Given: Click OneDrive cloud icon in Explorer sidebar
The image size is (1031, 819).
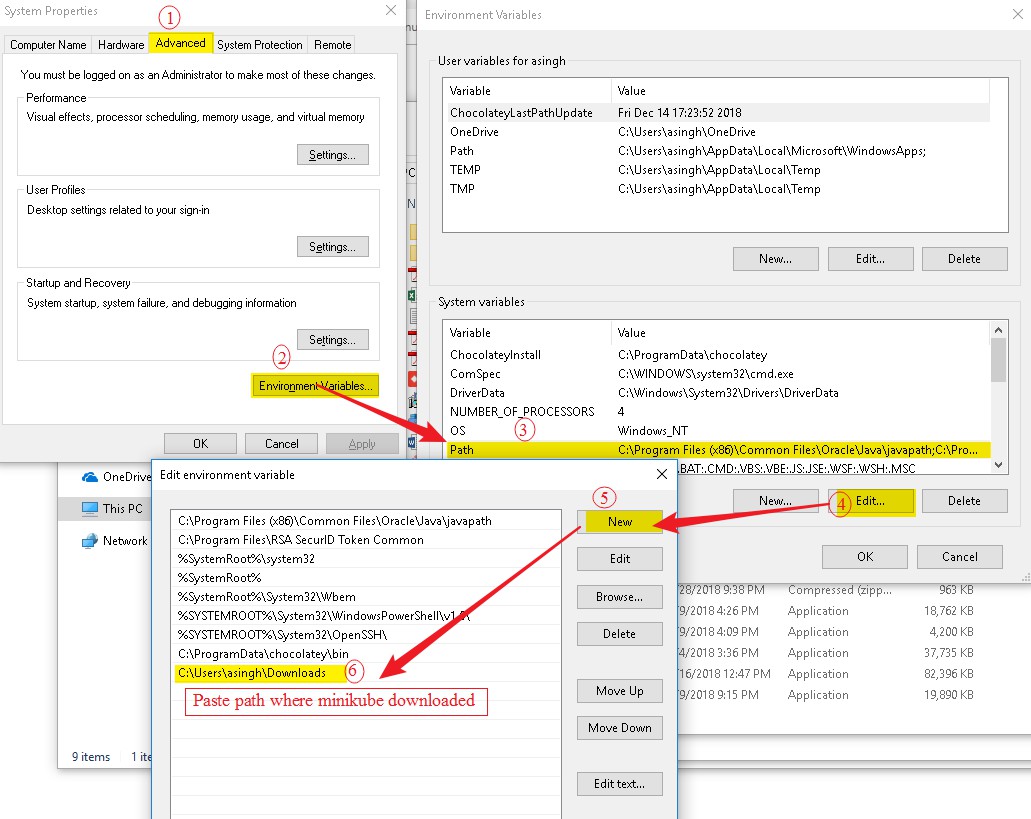Looking at the screenshot, I should click(x=89, y=477).
